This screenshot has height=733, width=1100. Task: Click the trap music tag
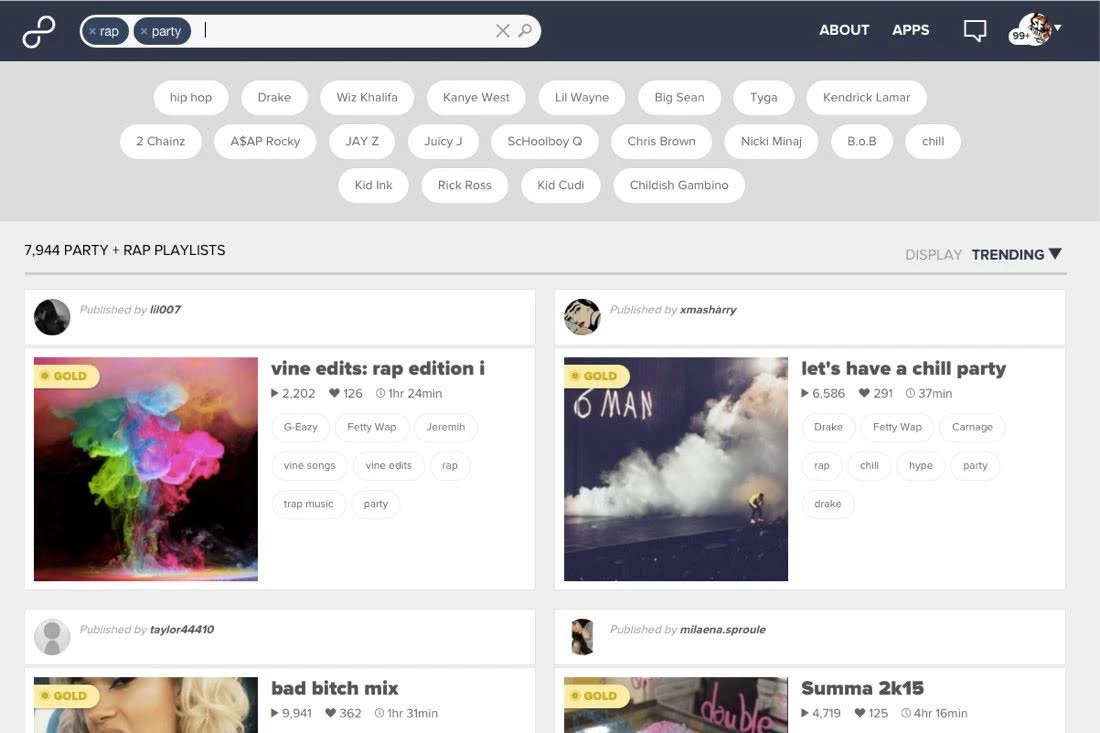click(x=308, y=504)
